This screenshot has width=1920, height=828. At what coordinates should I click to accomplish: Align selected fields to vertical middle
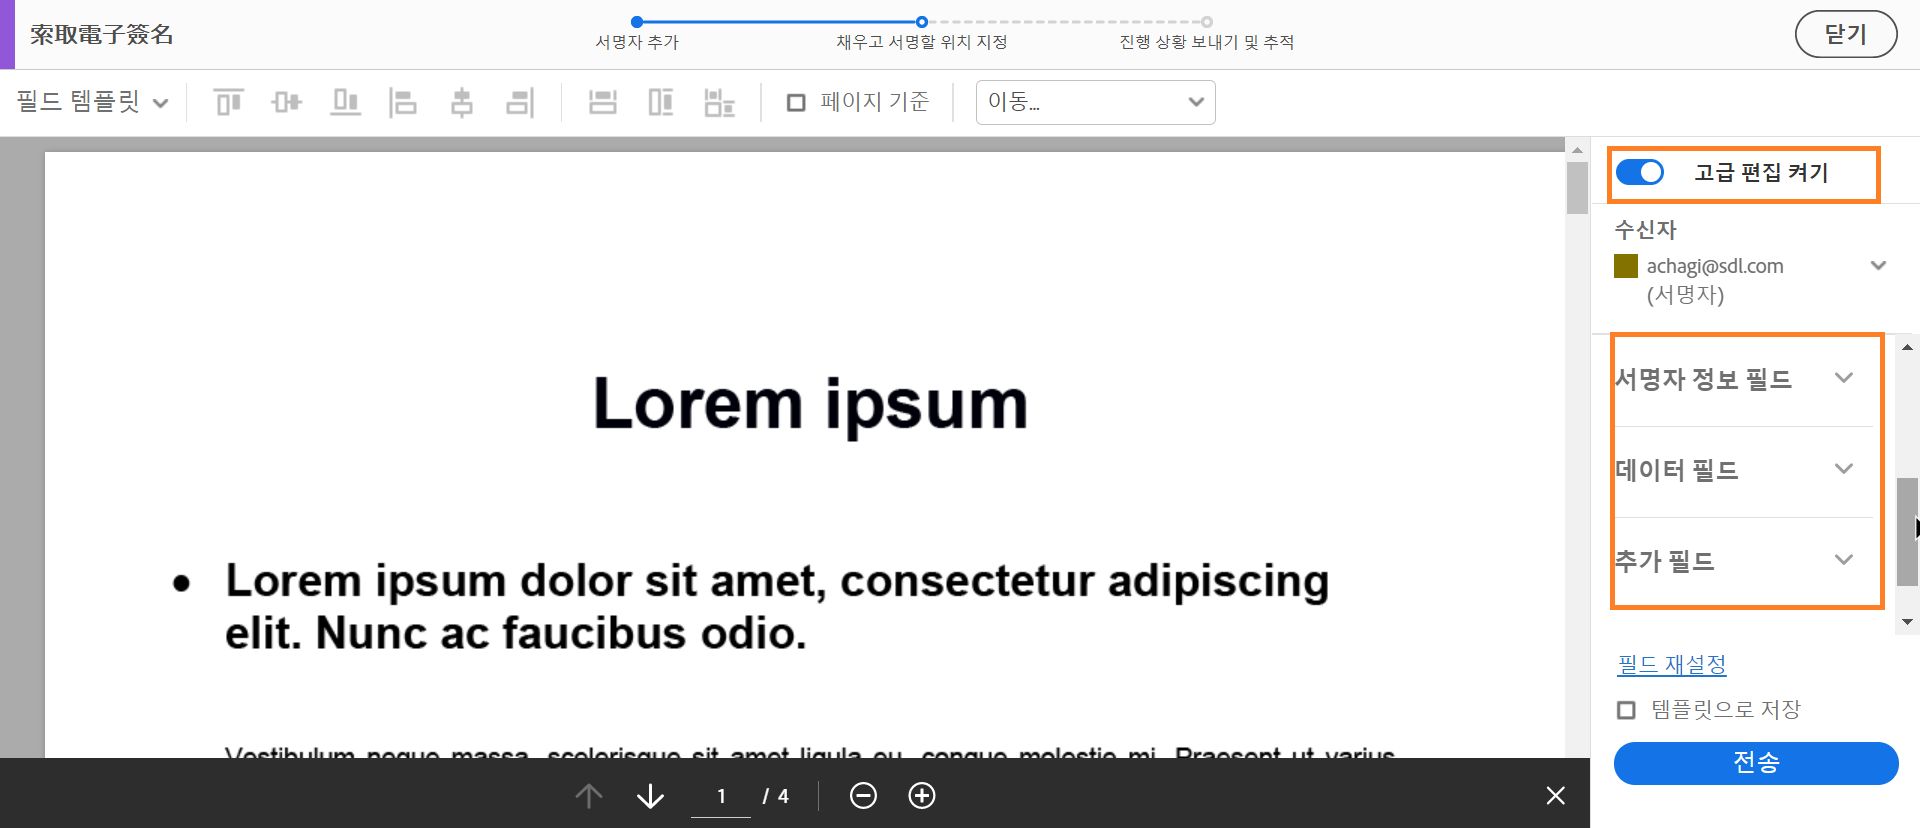click(x=287, y=102)
